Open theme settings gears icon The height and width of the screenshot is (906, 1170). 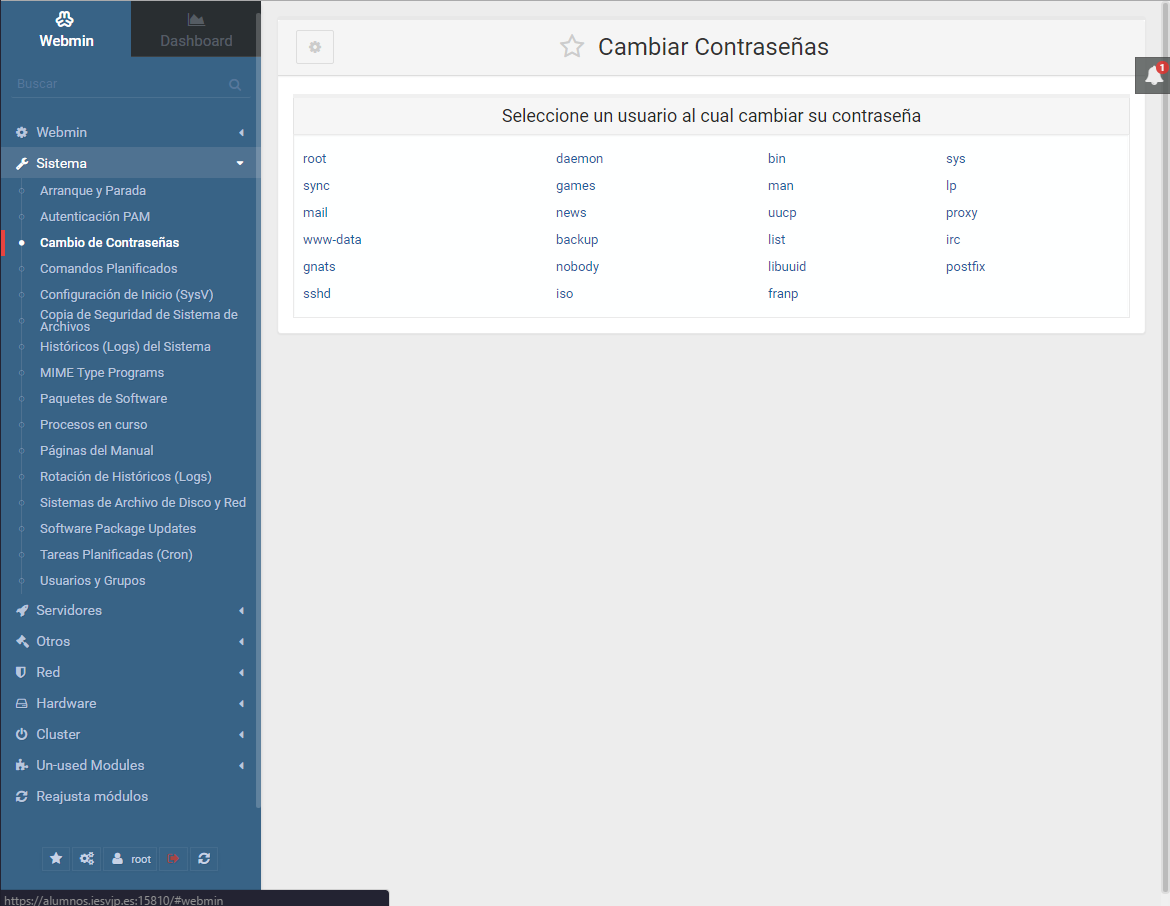tap(87, 858)
